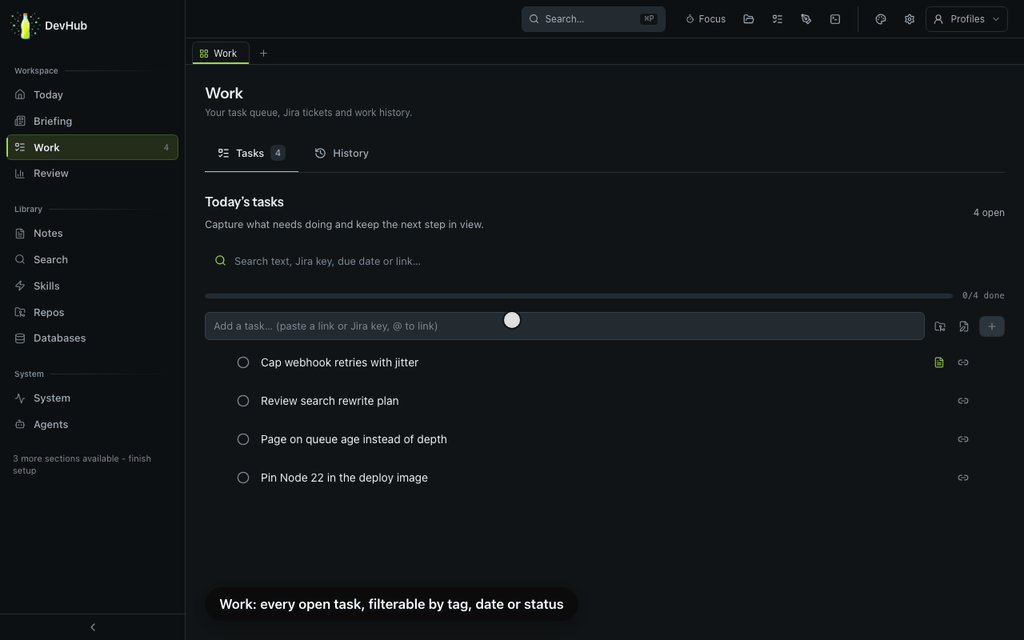1024x640 pixels.
Task: Click the note edit icon beside task input
Action: (x=963, y=326)
